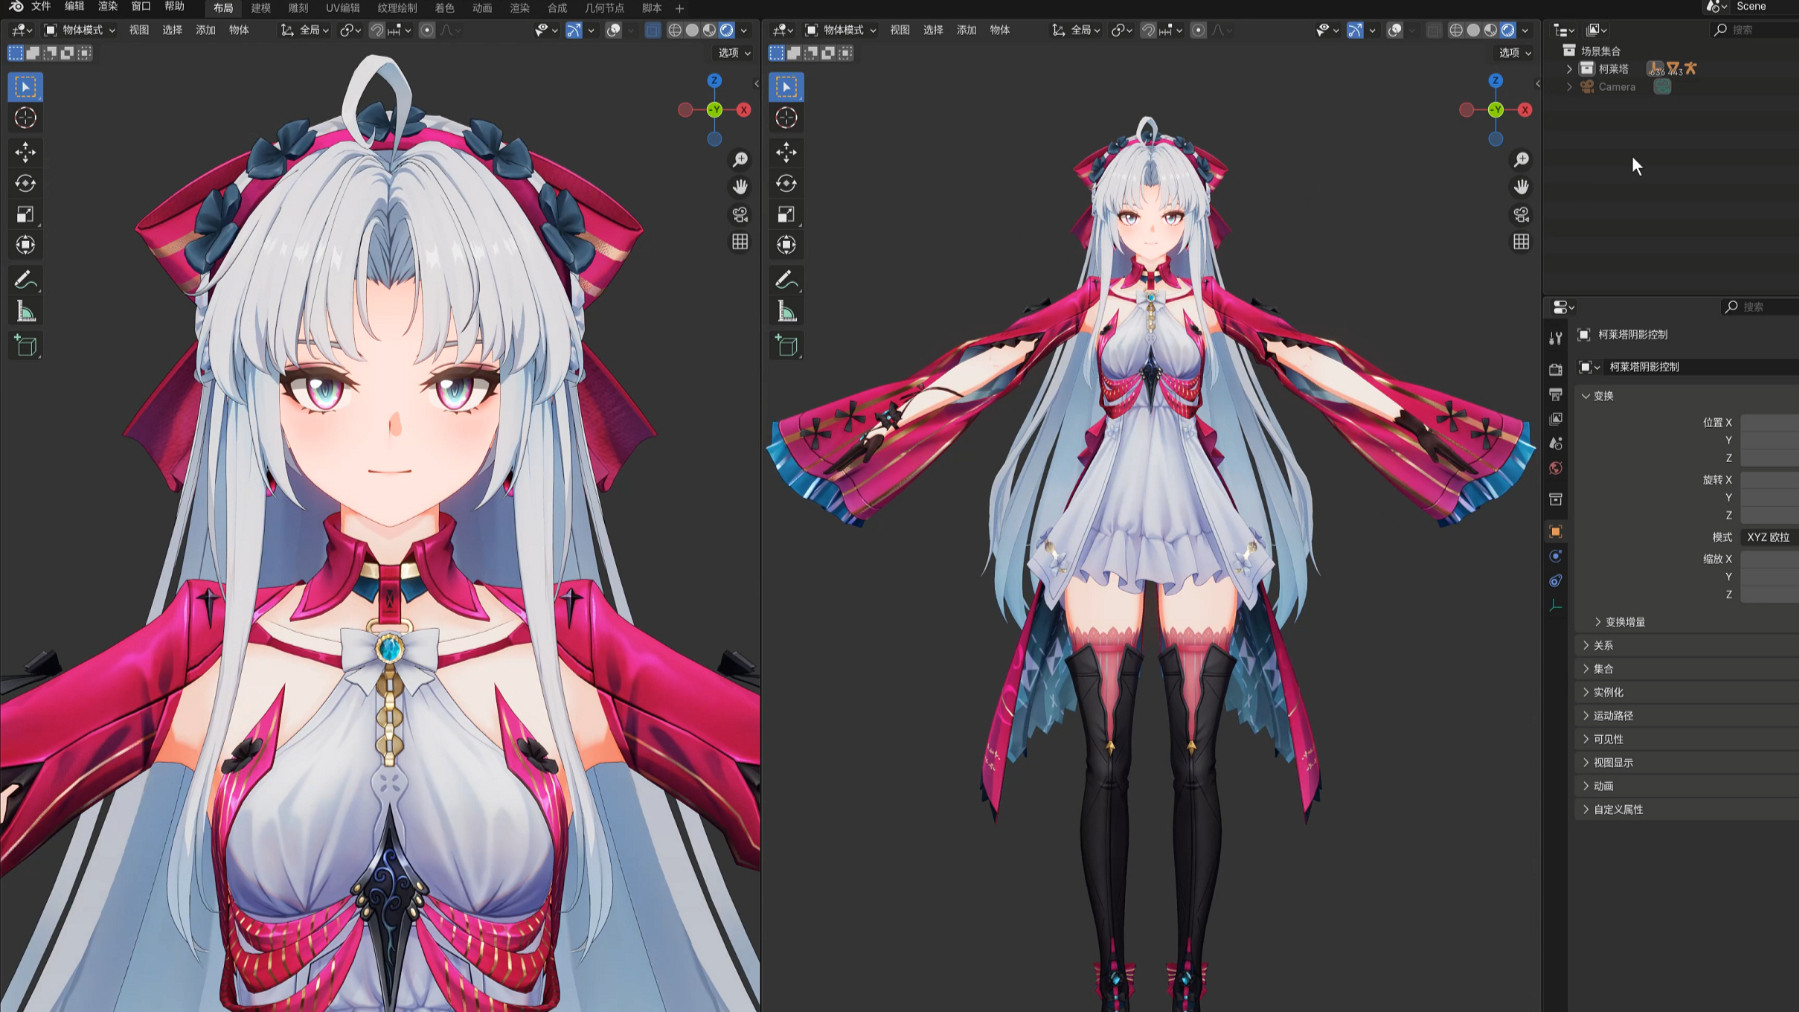Viewport: 1799px width, 1012px height.
Task: Open the World properties tab
Action: click(1555, 468)
